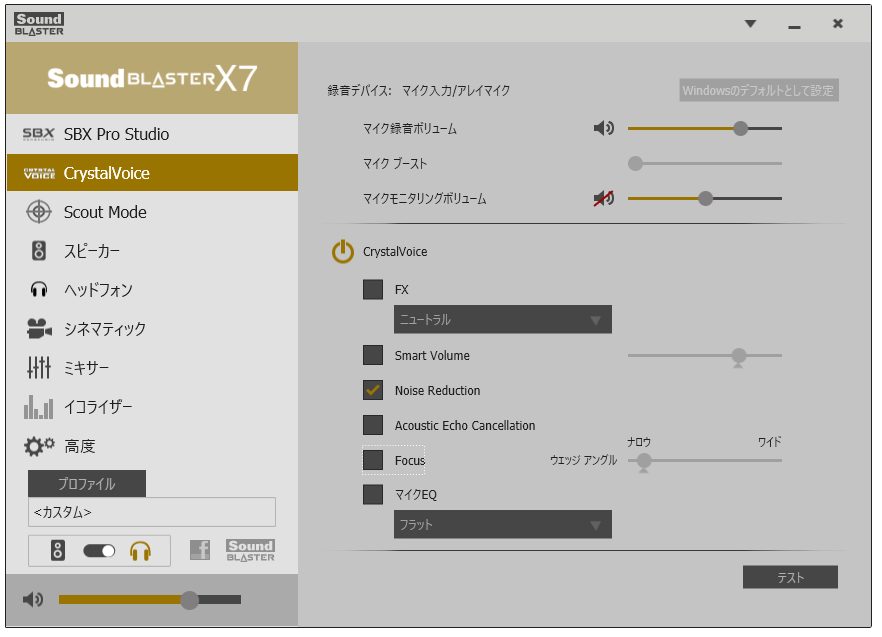Select the CrystalVoice section
Viewport: 882px width, 637px height.
pyautogui.click(x=152, y=173)
